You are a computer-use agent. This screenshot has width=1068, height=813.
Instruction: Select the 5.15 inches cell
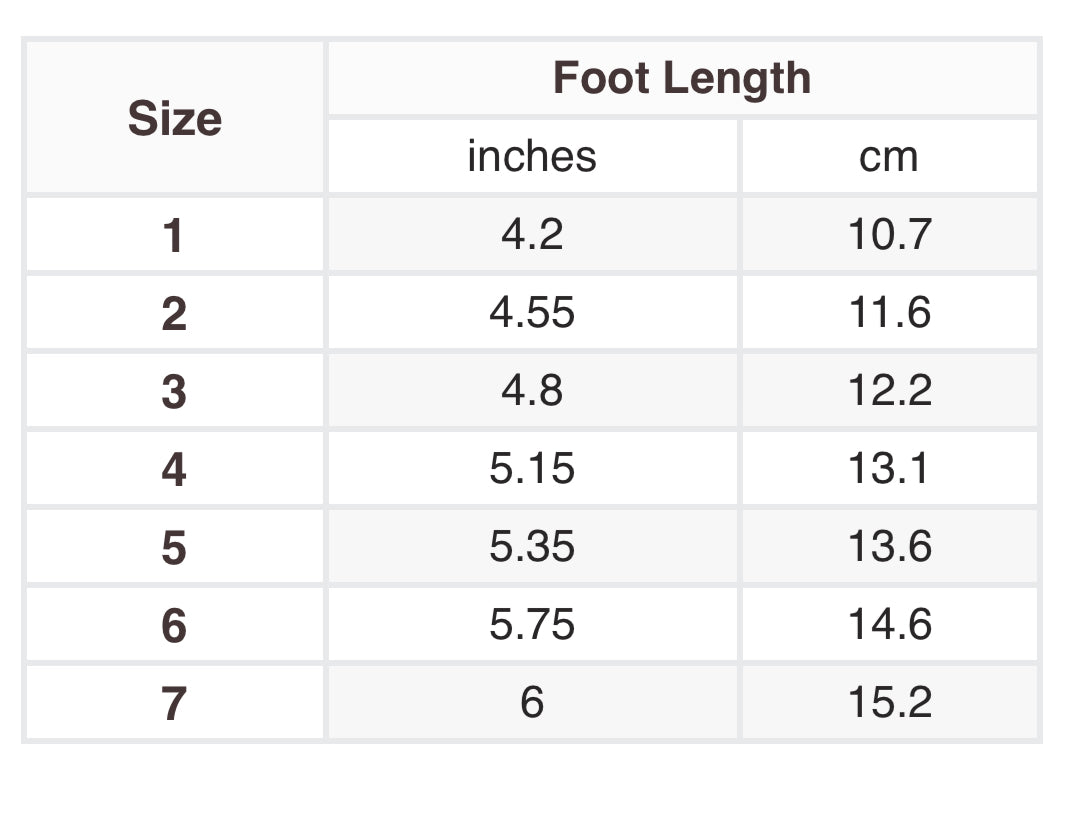click(532, 469)
